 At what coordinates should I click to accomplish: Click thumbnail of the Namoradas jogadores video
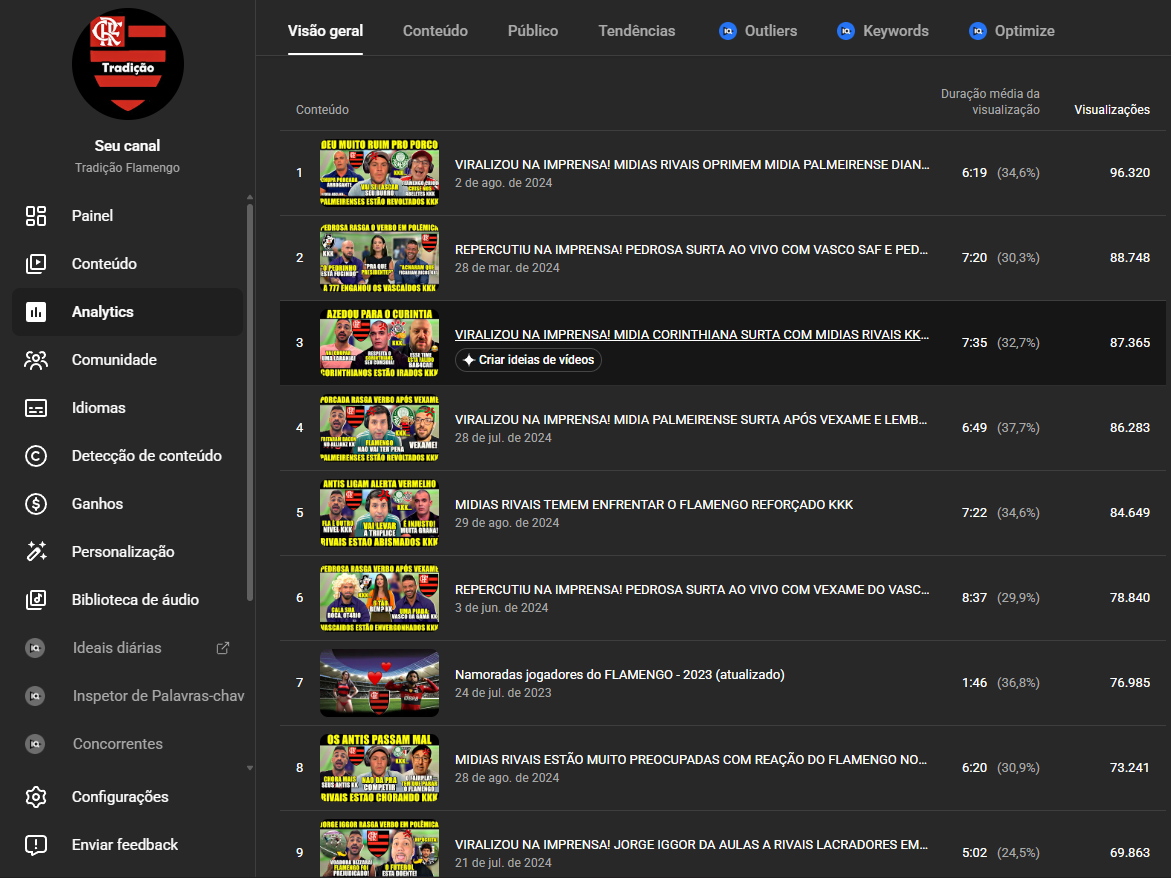tap(379, 683)
